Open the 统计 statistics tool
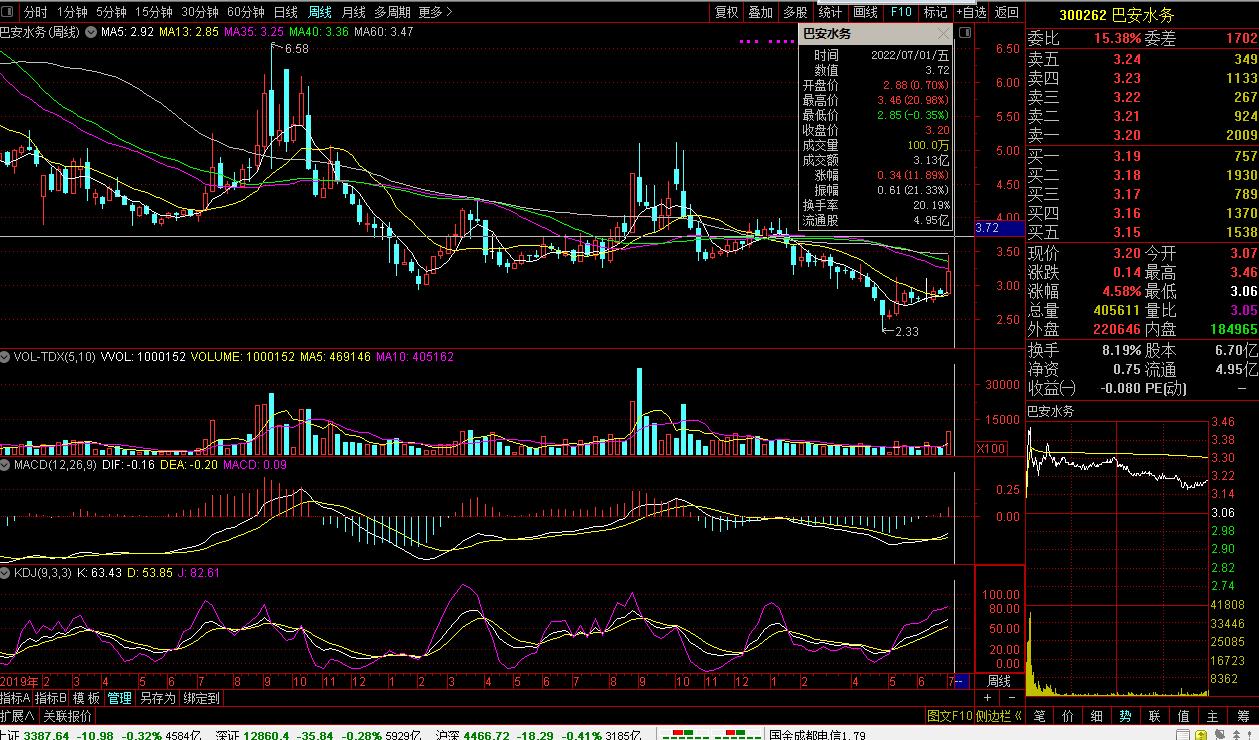1259x740 pixels. point(830,12)
